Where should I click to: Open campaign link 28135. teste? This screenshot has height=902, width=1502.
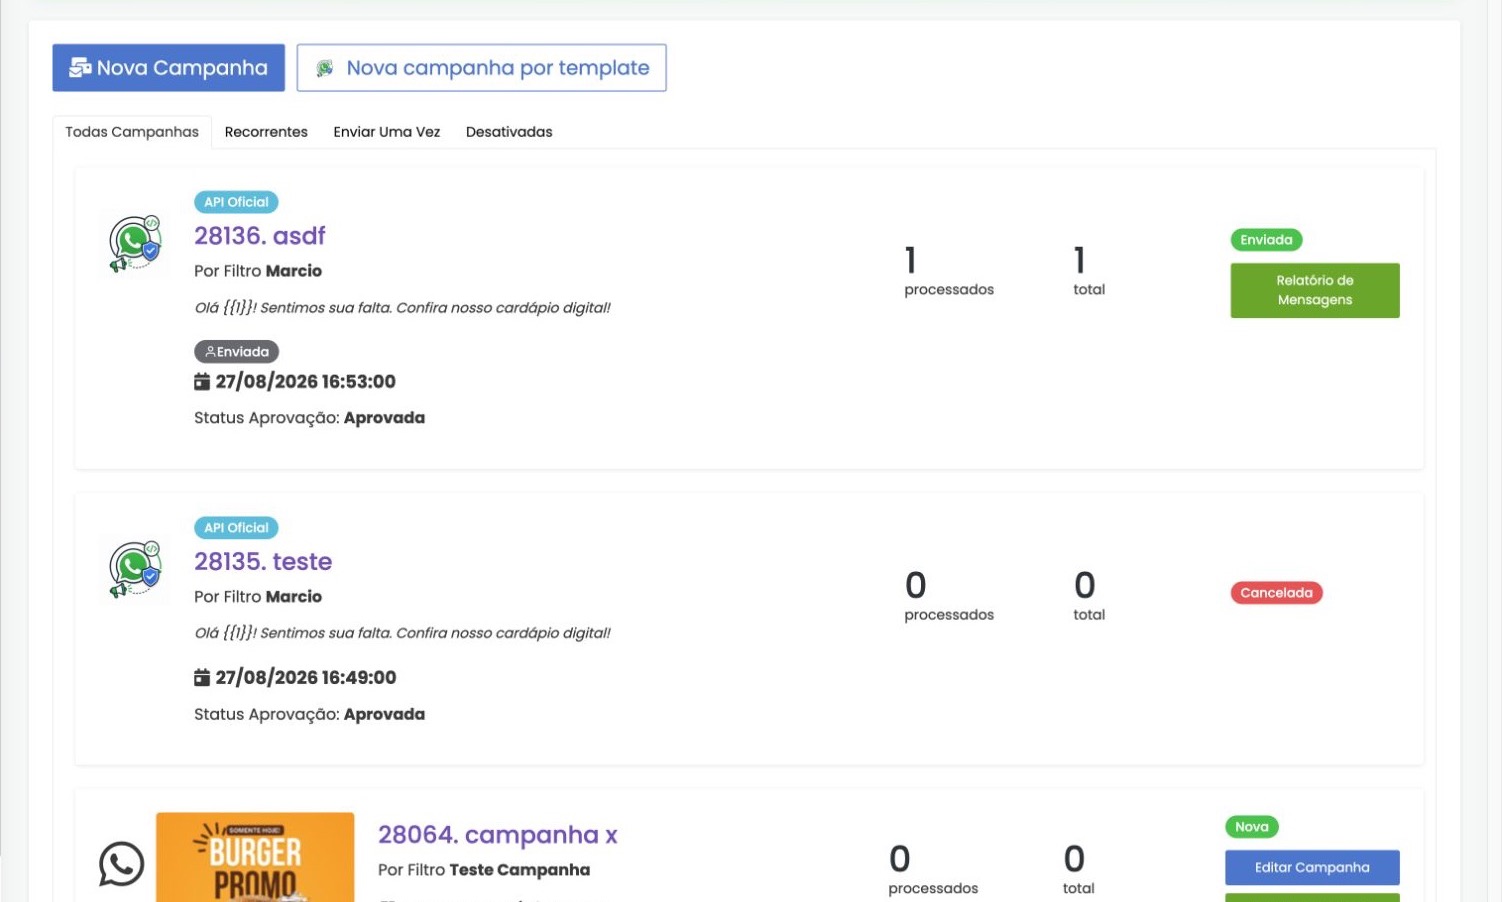click(263, 562)
